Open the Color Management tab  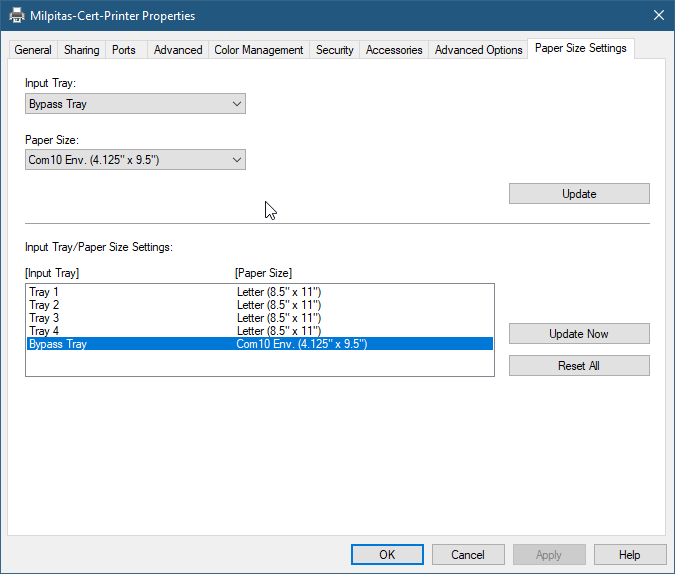tap(258, 50)
